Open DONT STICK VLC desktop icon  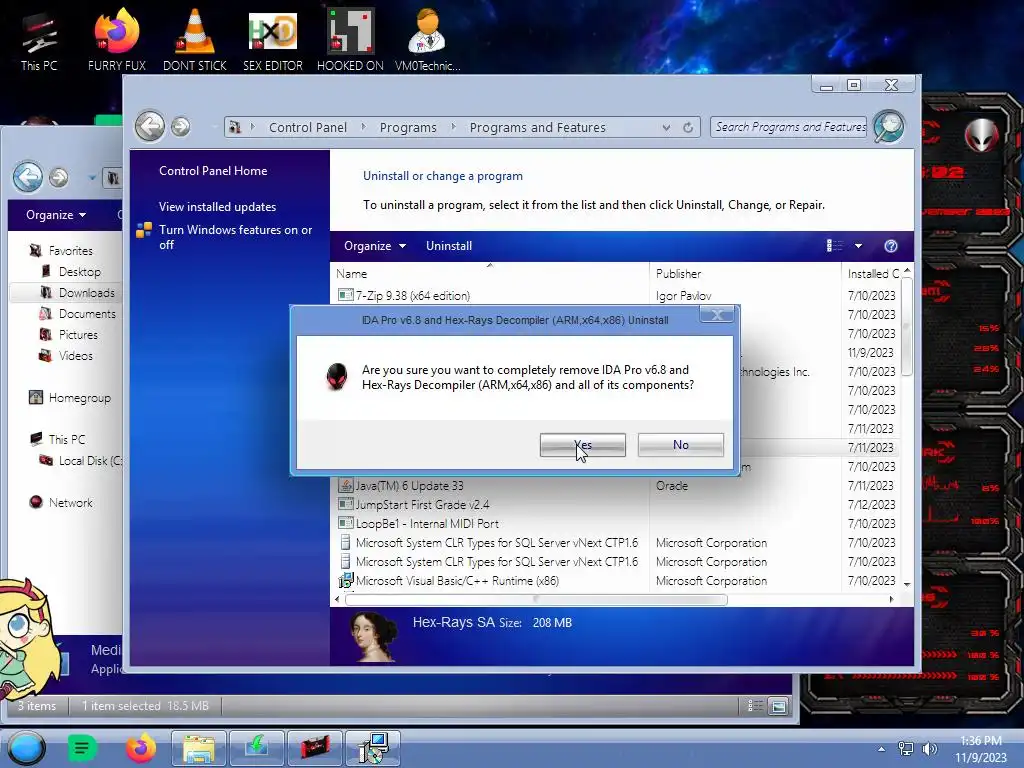pos(195,40)
